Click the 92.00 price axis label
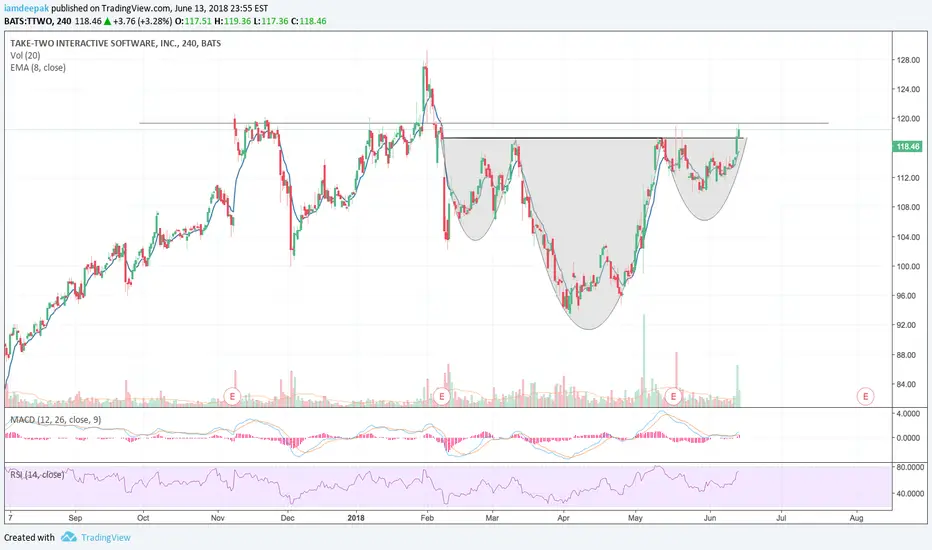Screen dimensions: 932x550 tap(908, 325)
